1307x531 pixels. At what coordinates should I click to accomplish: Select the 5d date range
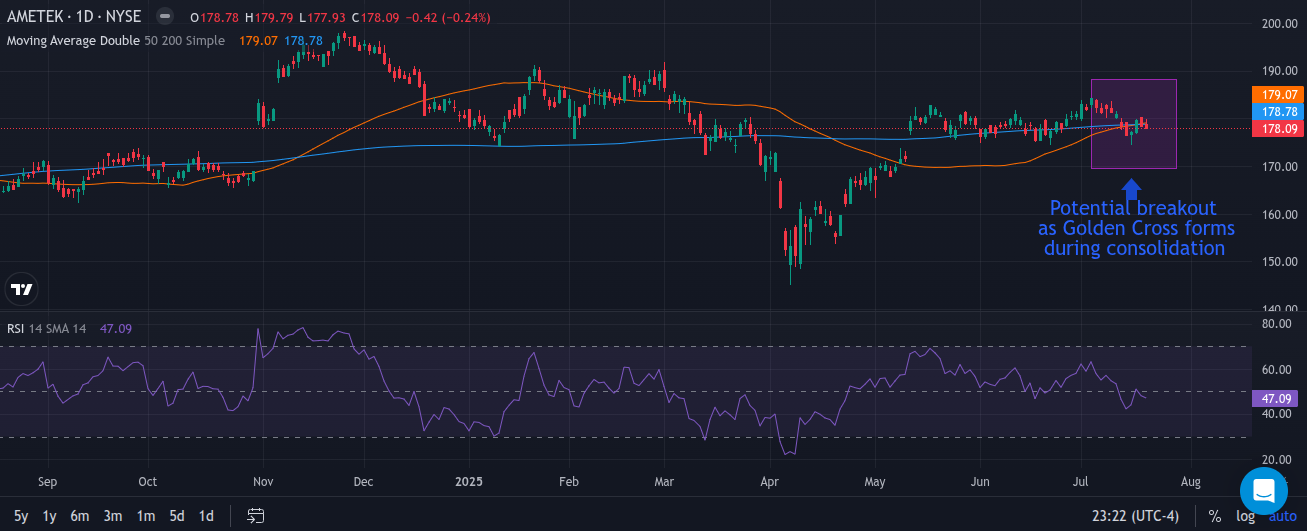[176, 516]
